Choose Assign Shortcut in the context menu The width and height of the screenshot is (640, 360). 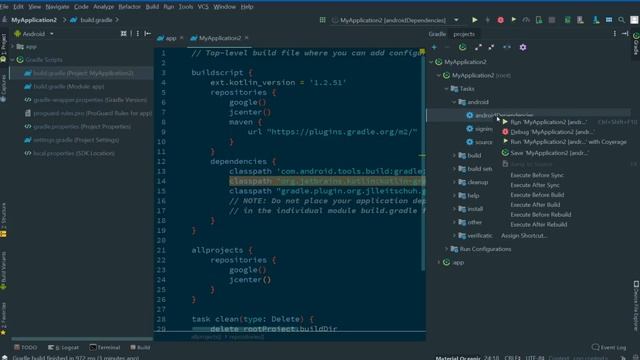[x=524, y=236]
